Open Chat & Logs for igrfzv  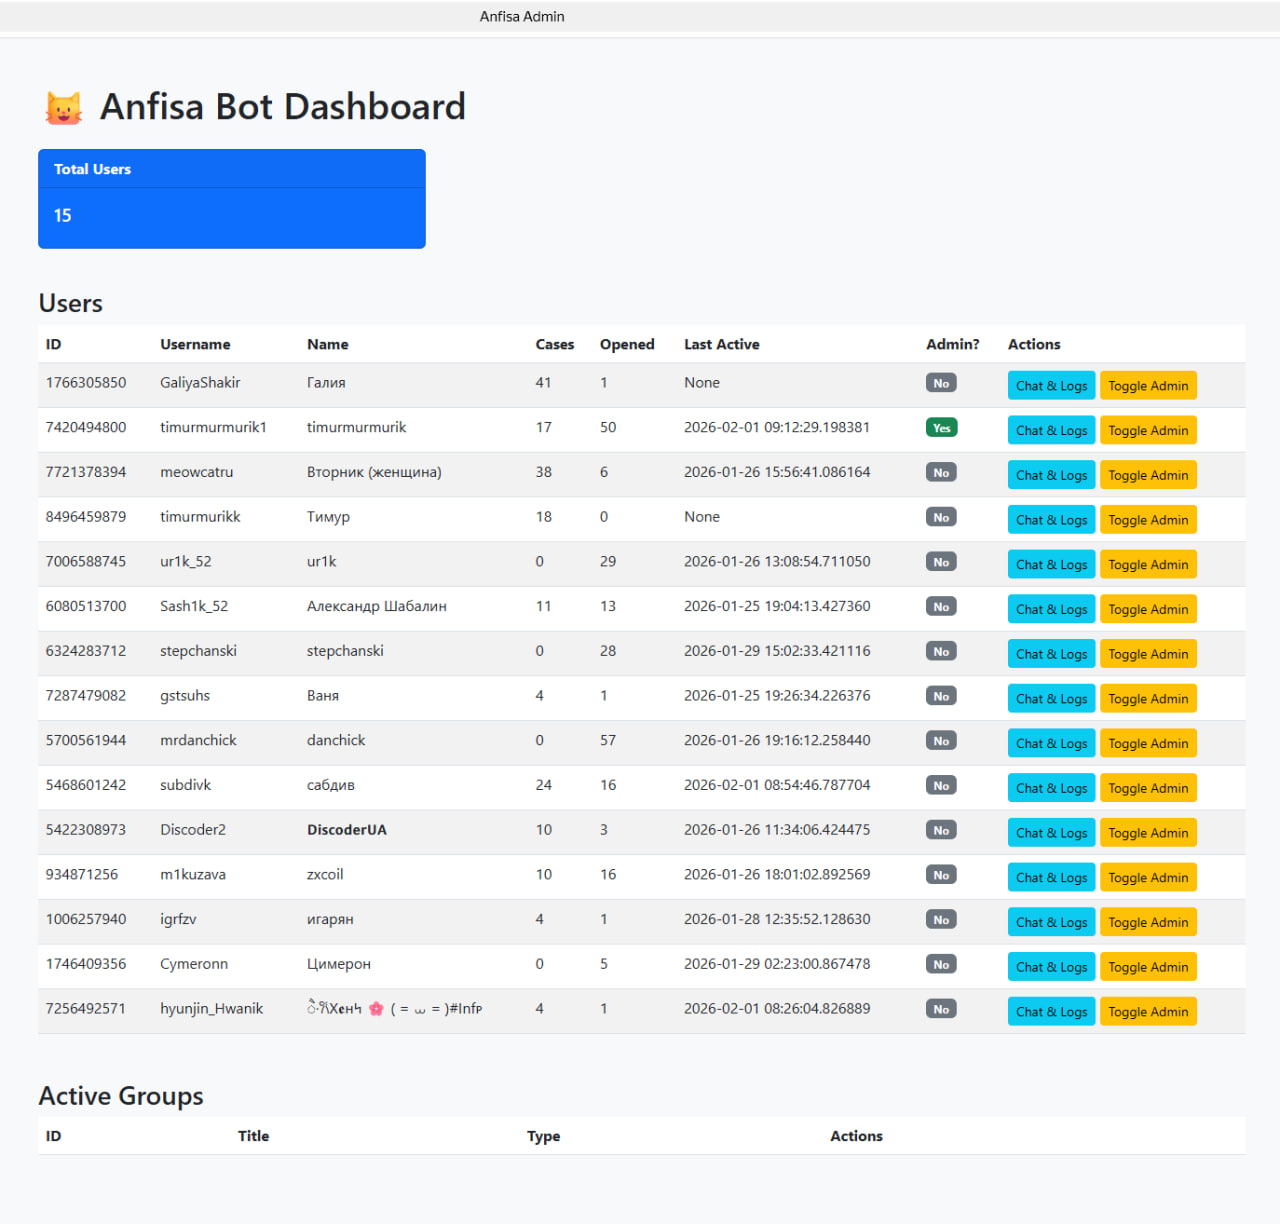click(1051, 922)
